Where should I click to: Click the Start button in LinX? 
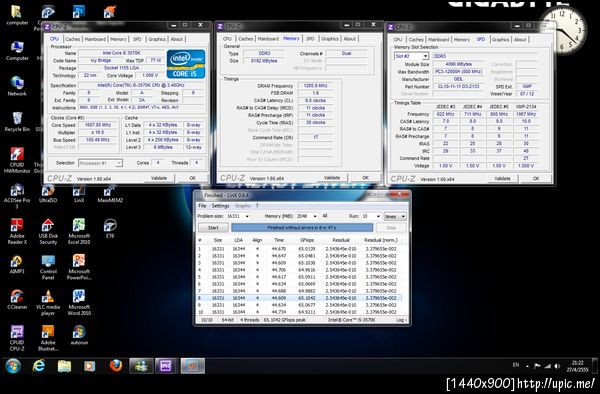pyautogui.click(x=213, y=228)
